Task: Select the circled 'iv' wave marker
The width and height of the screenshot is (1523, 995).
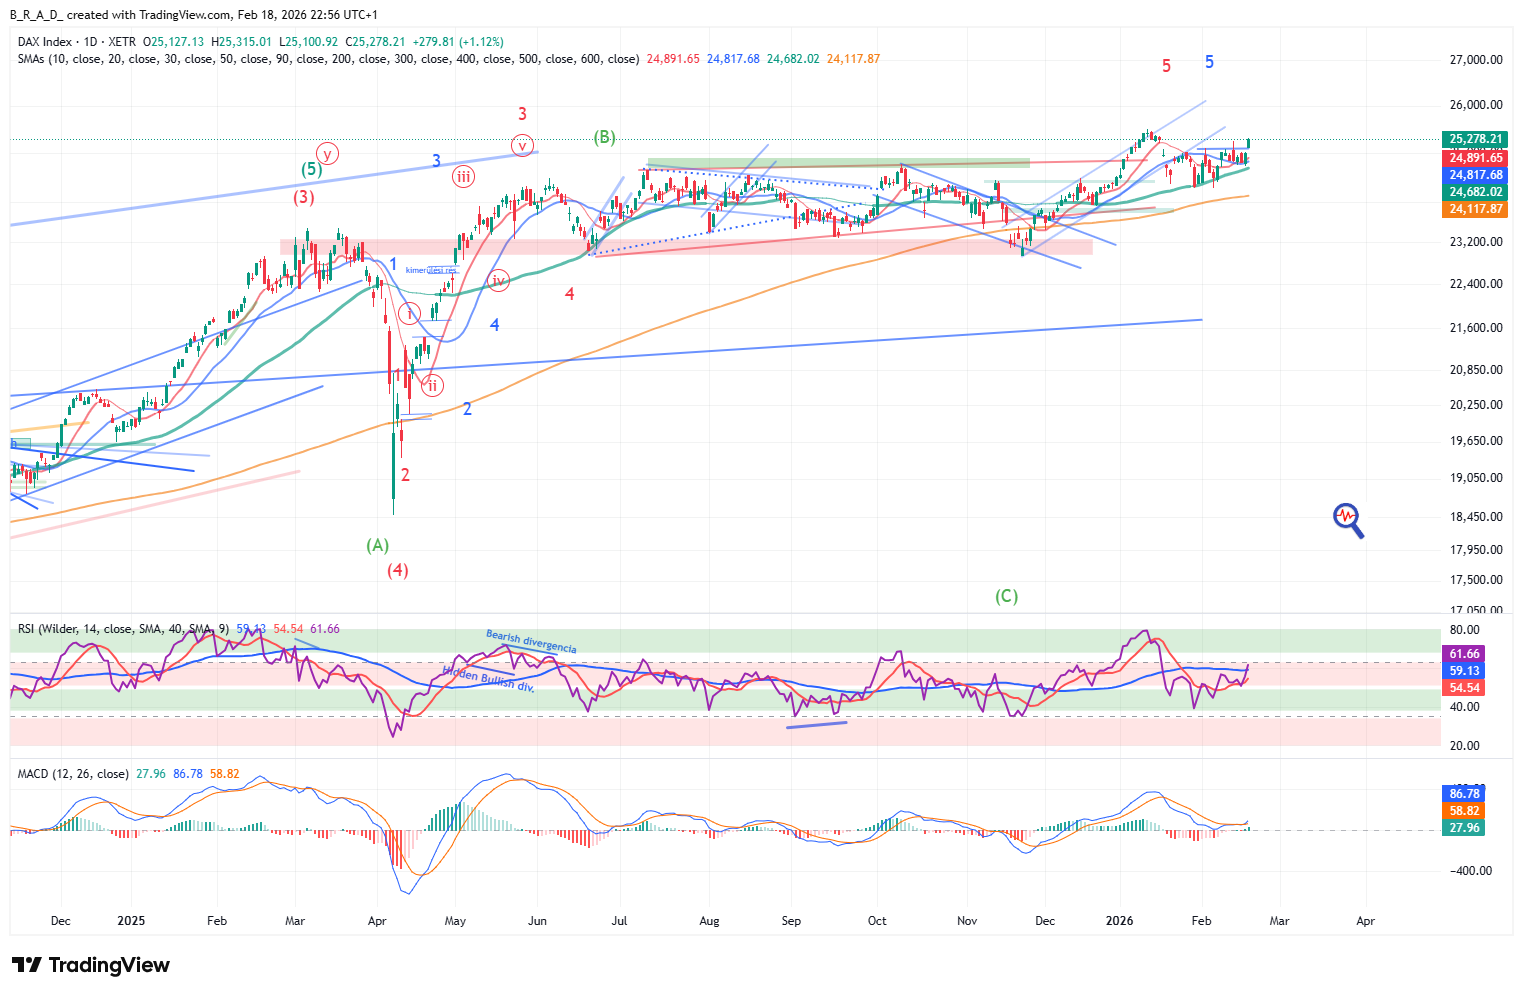Action: (x=498, y=280)
